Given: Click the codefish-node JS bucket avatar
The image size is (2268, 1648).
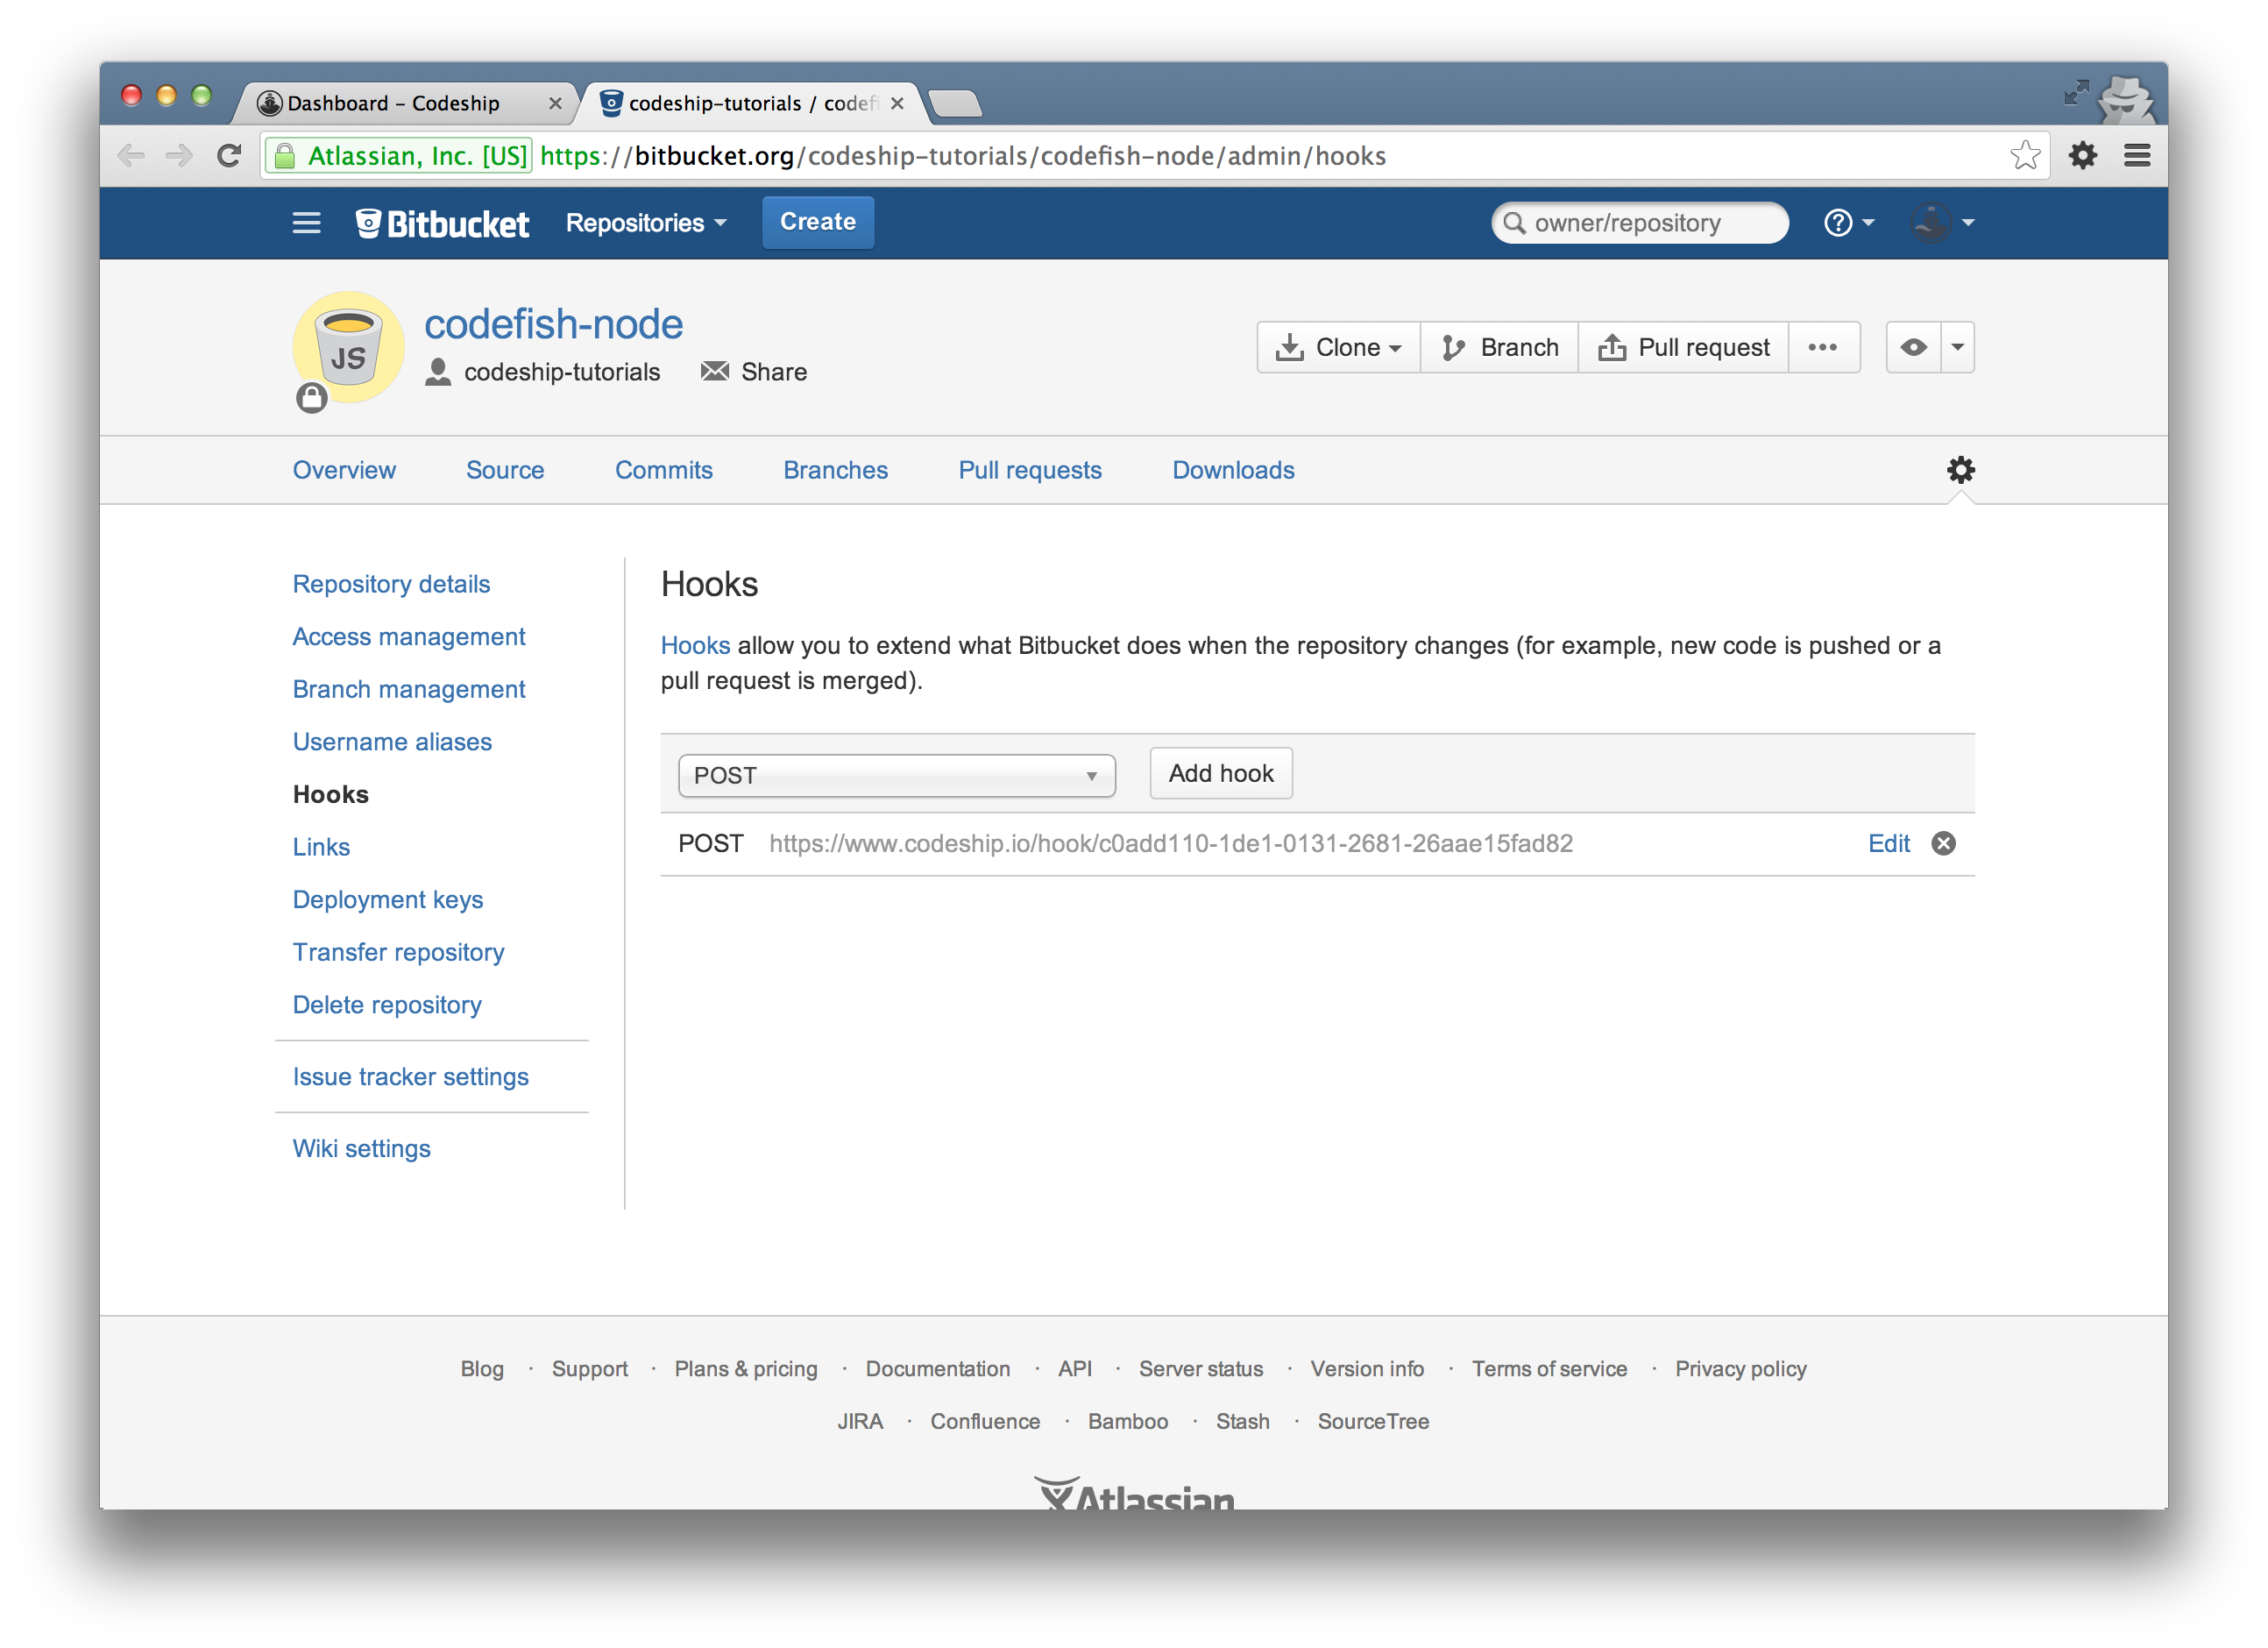Looking at the screenshot, I should 348,348.
